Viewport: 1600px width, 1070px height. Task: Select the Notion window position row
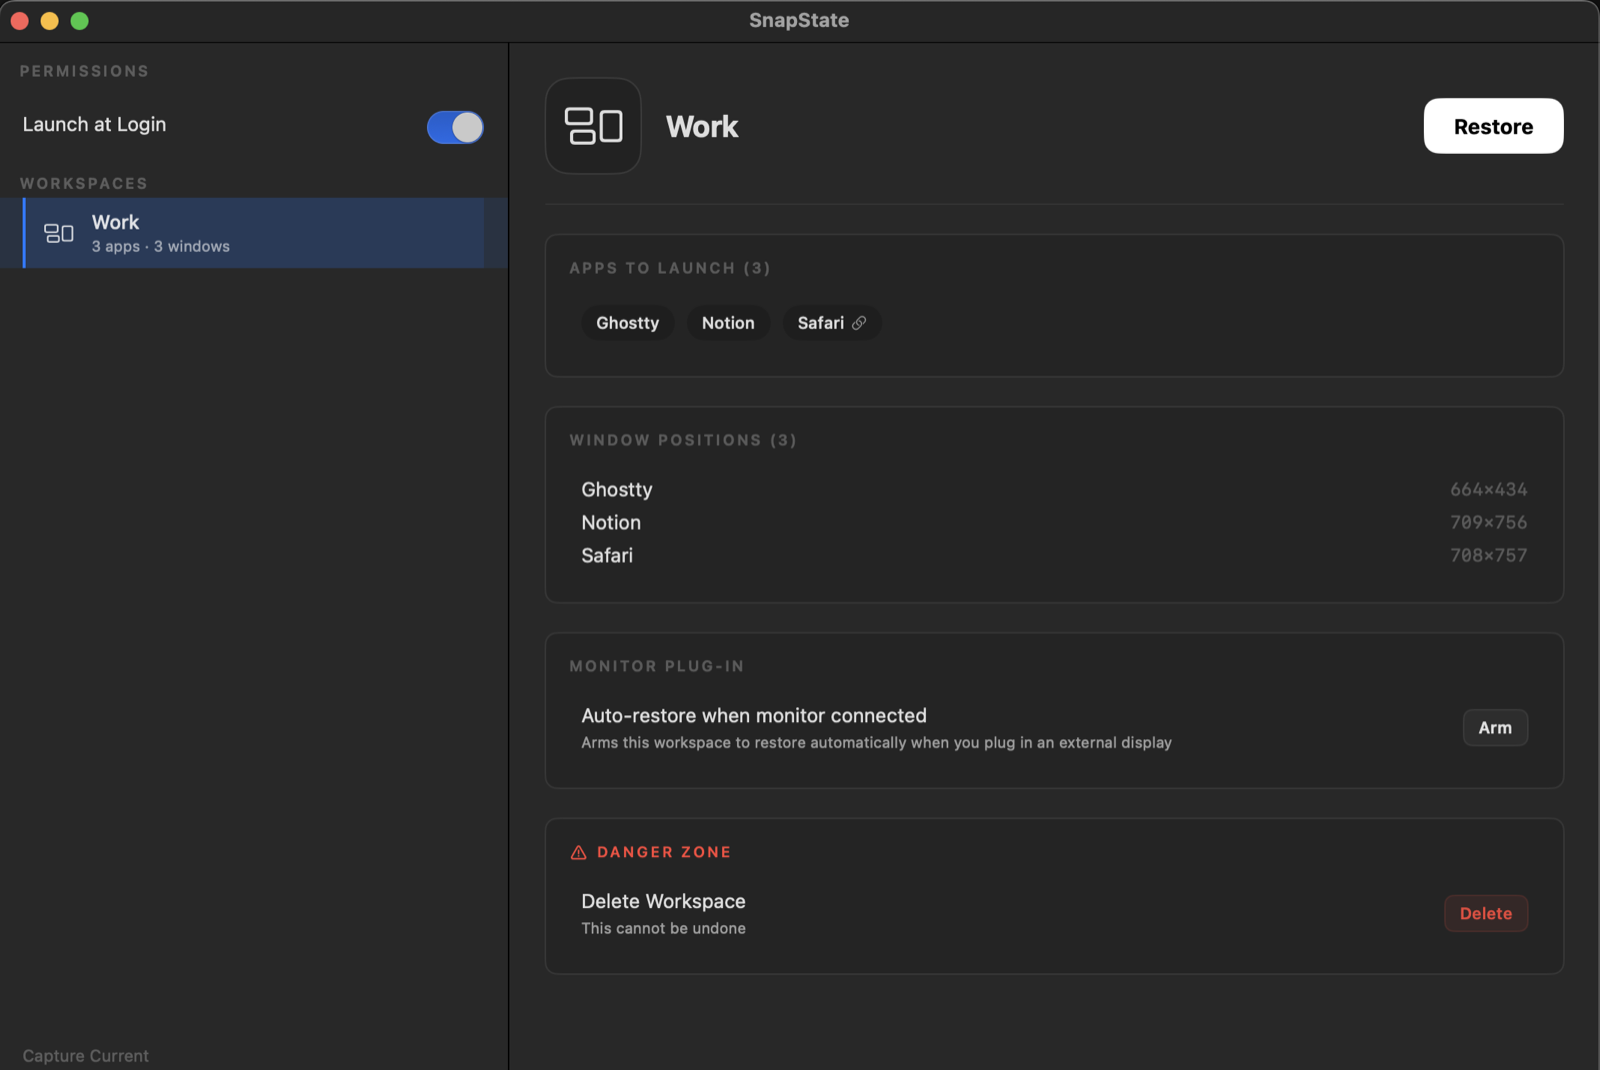(x=1054, y=523)
